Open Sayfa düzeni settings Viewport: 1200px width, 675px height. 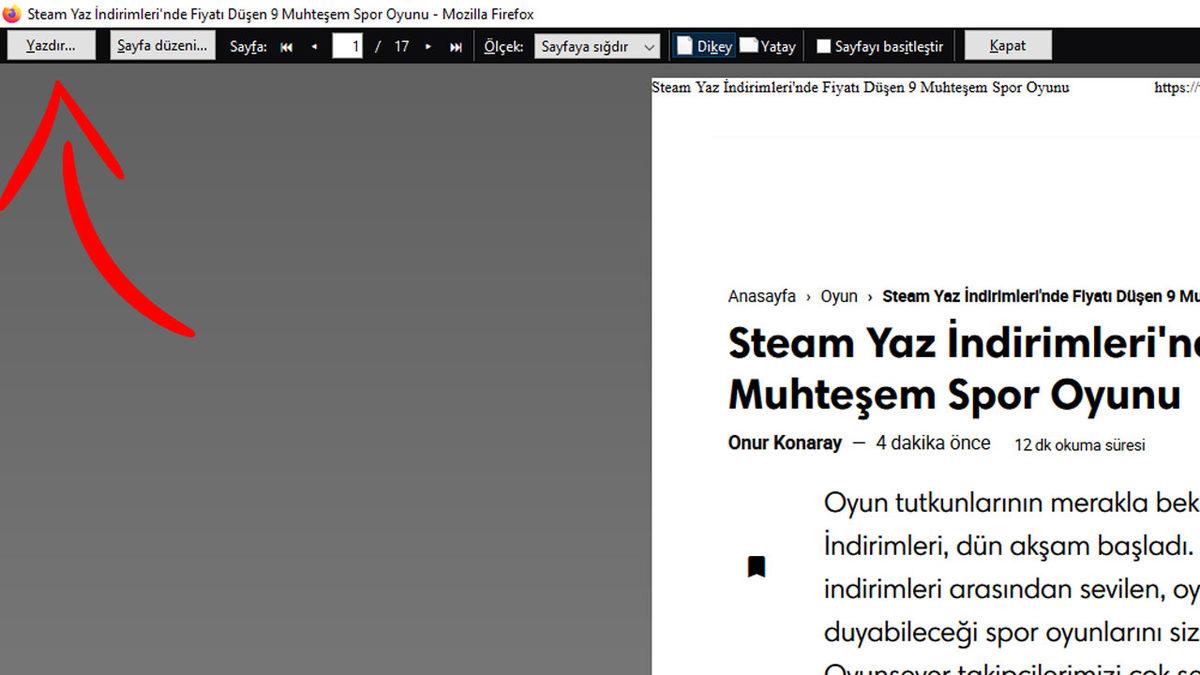pos(161,44)
